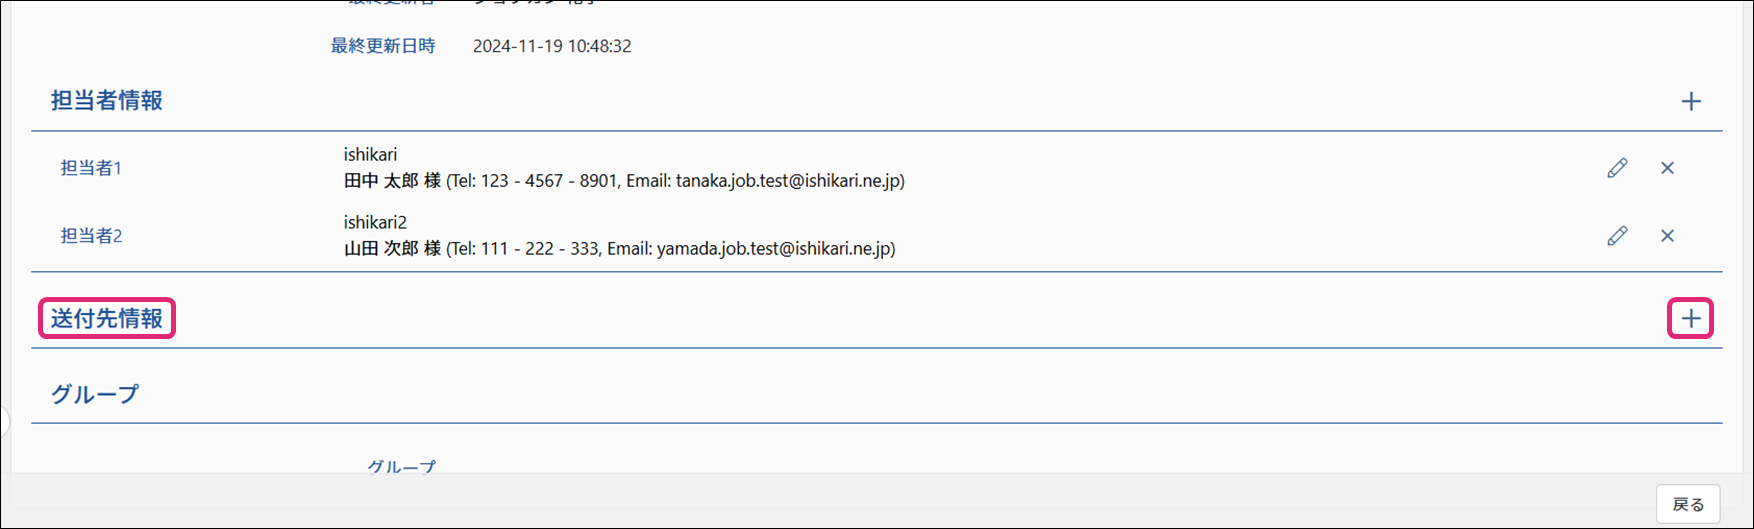
Task: Click the name 山田 次郎 様
Action: point(392,249)
